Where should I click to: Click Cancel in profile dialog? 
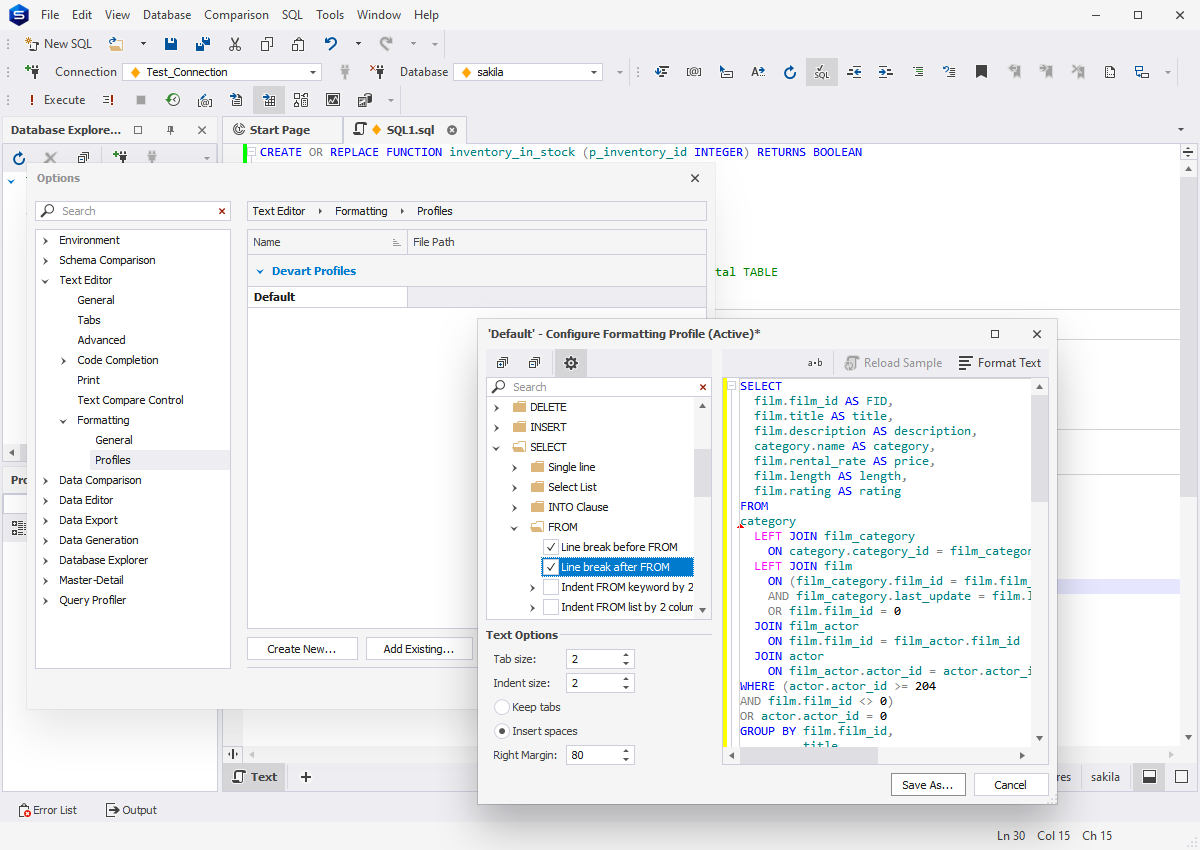(x=1011, y=785)
